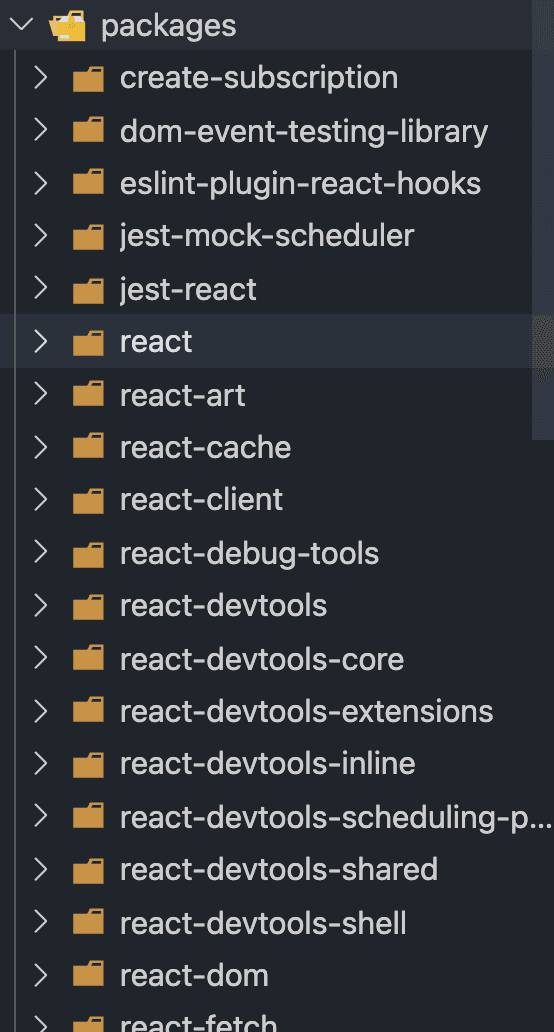Select the react-devtools-core folder name
The height and width of the screenshot is (1032, 554).
tap(262, 659)
